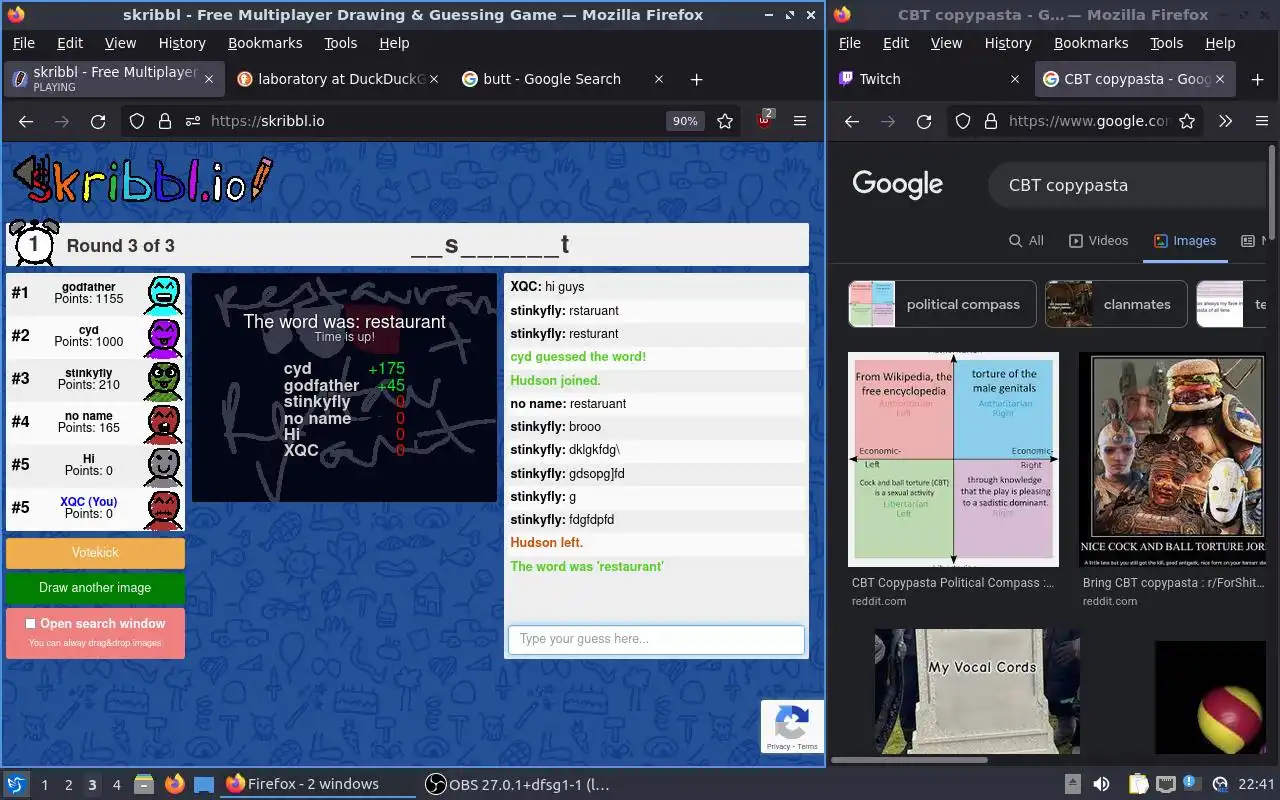The height and width of the screenshot is (800, 1280).
Task: Open History menu in skribbl window
Action: 182,43
